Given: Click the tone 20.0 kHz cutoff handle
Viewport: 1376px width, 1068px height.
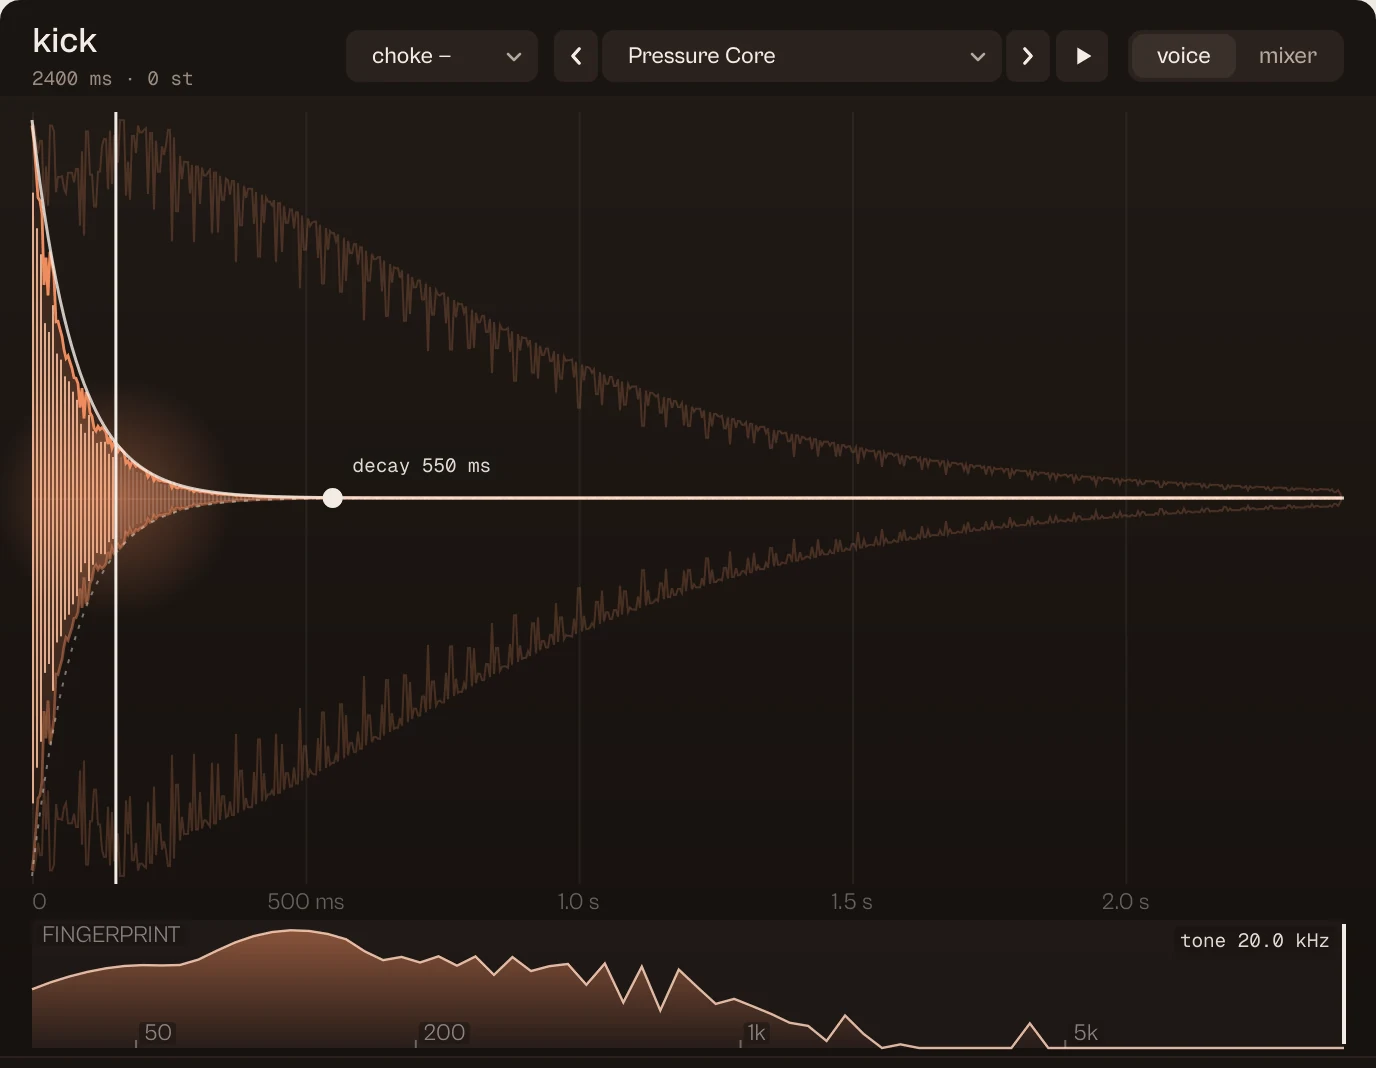Looking at the screenshot, I should pyautogui.click(x=1343, y=985).
